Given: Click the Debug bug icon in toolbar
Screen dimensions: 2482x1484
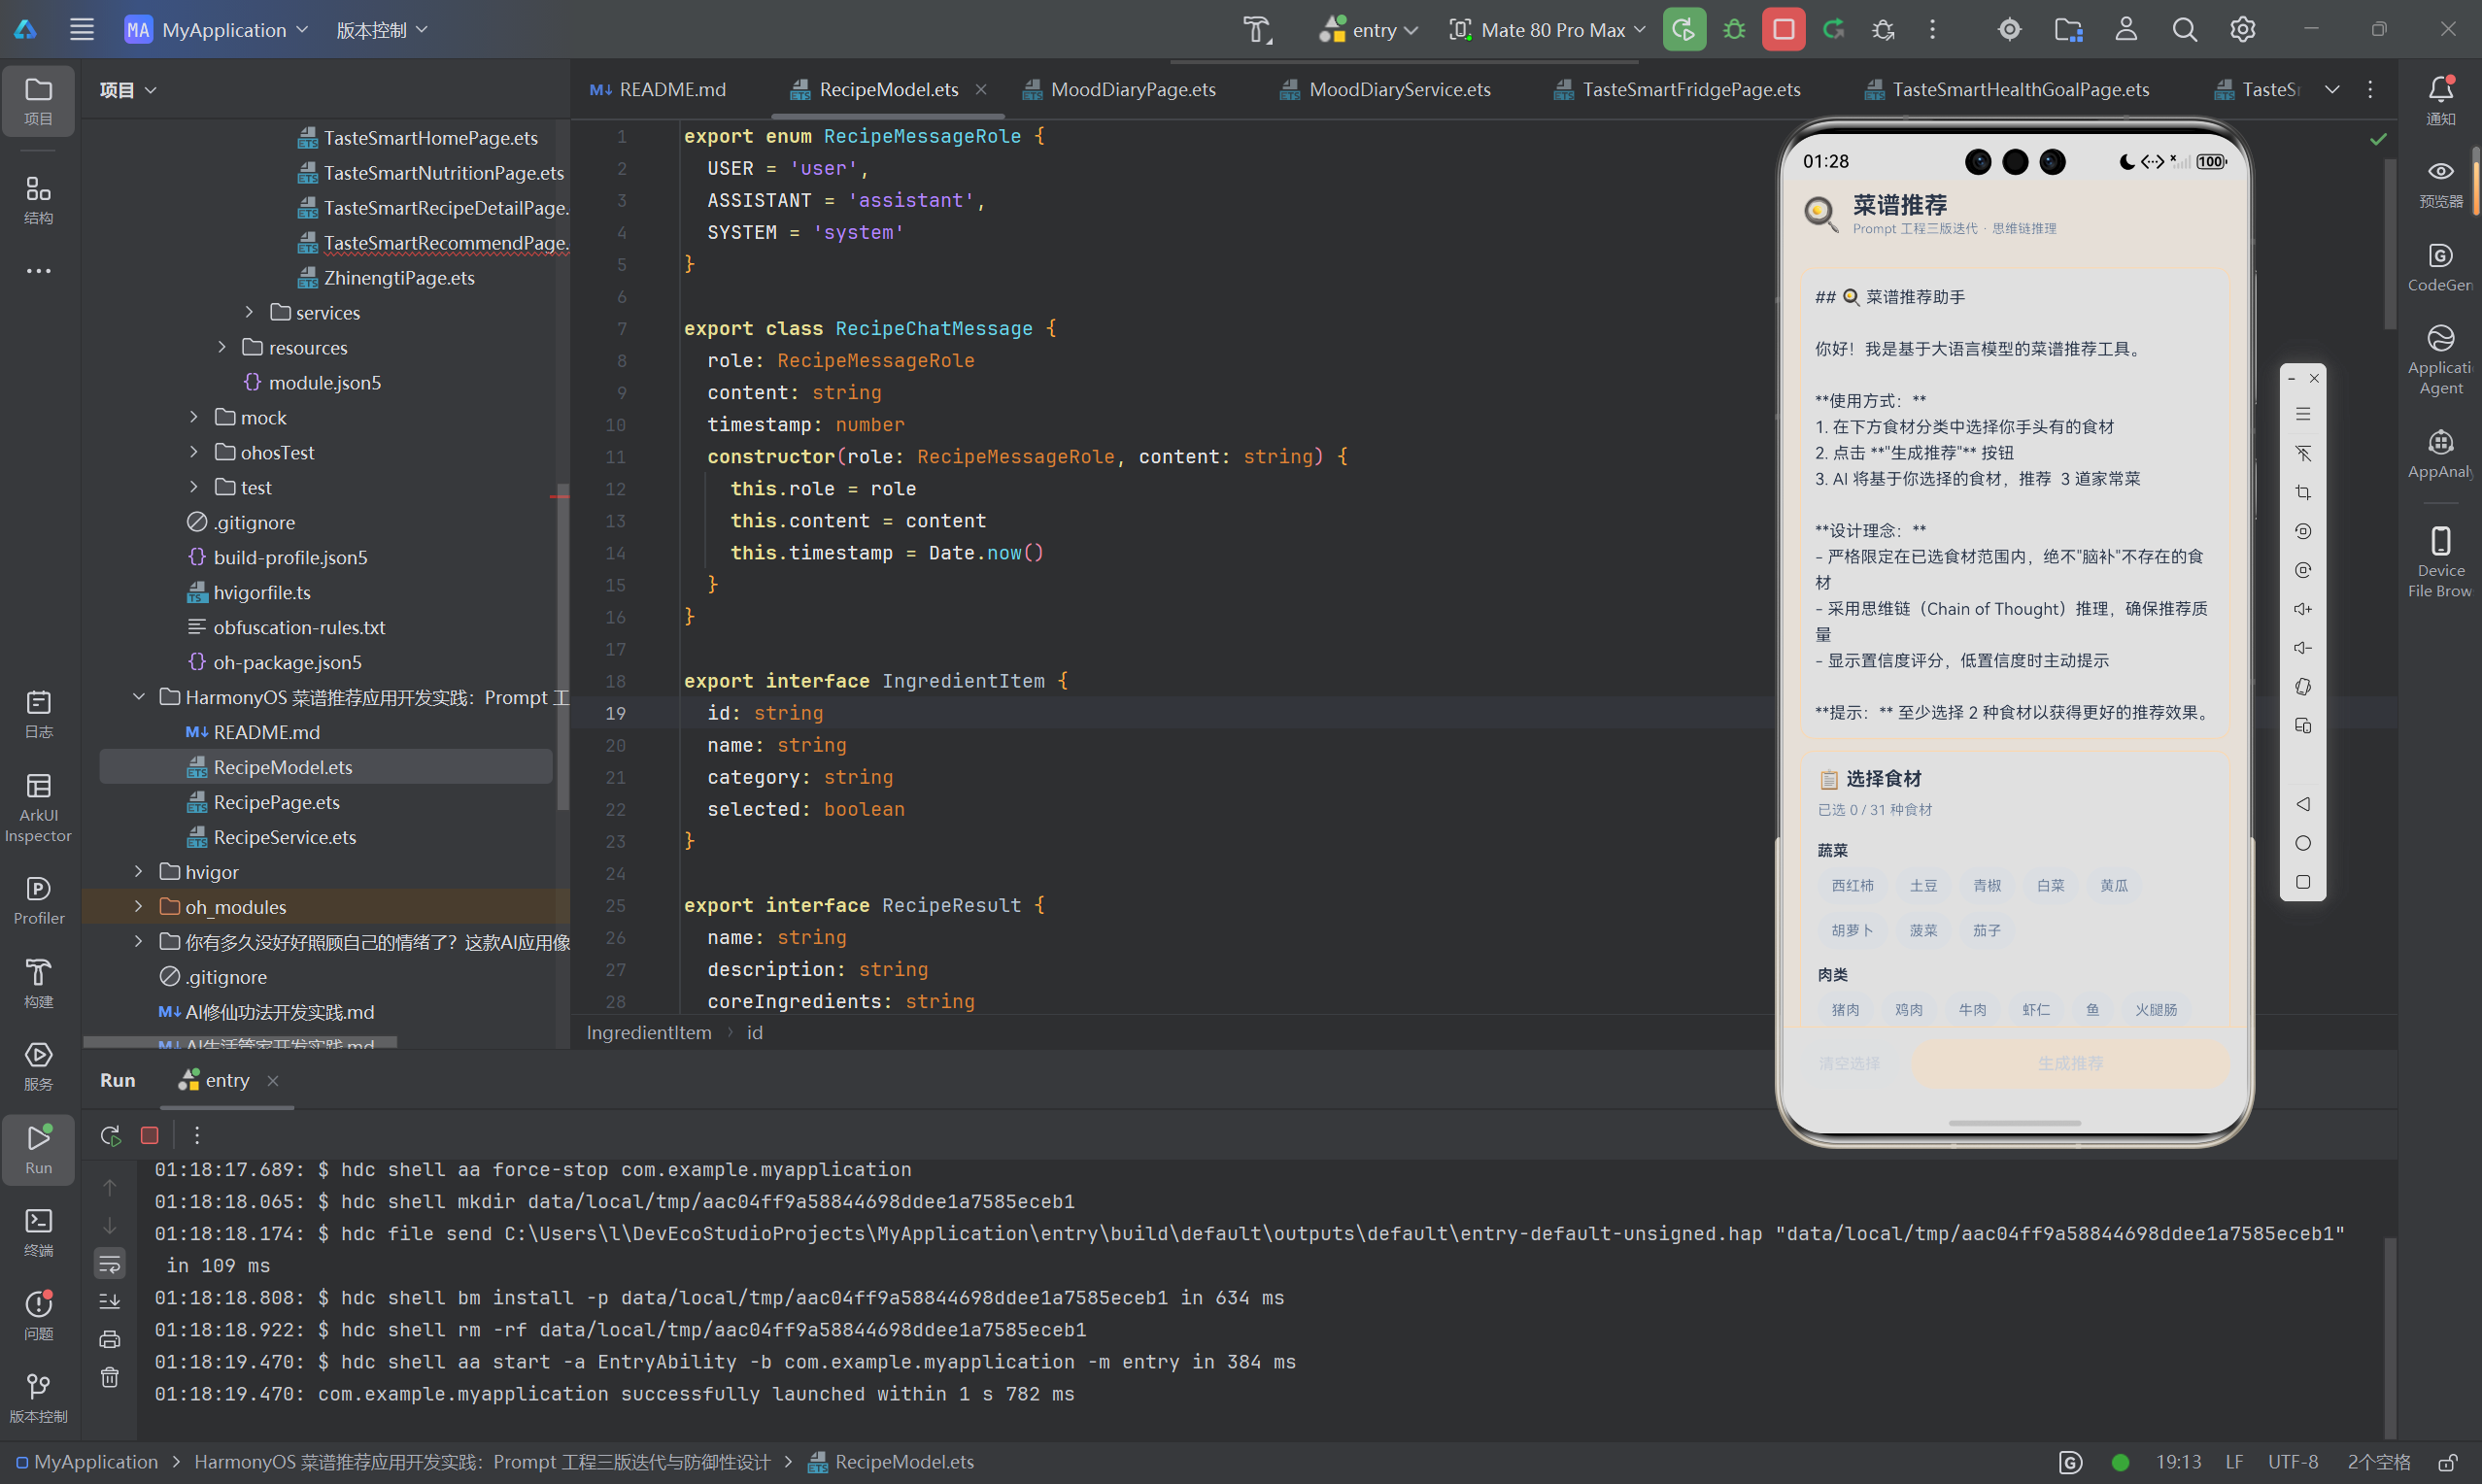Looking at the screenshot, I should point(1734,30).
